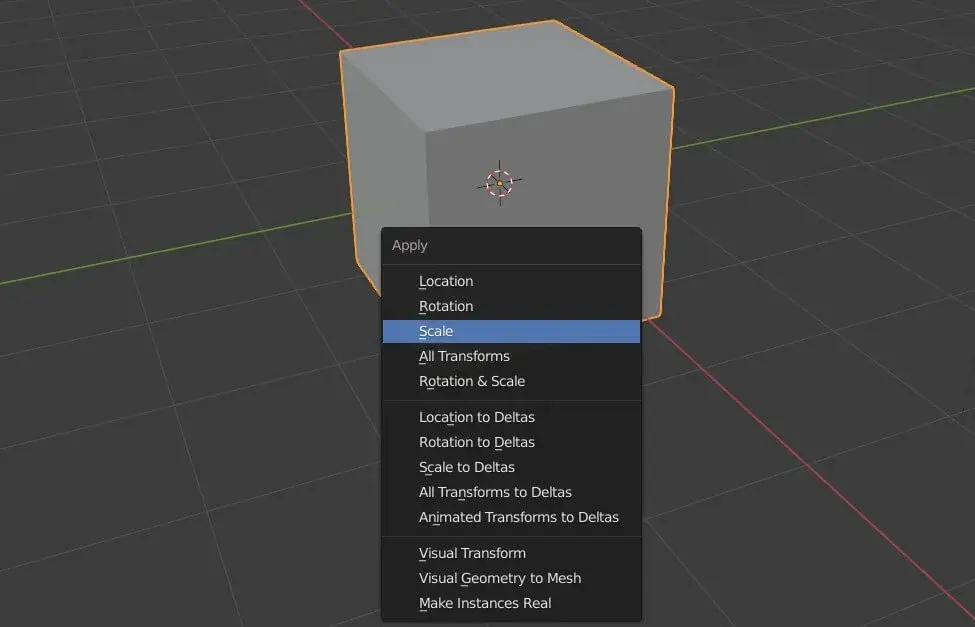
Task: Select the gray cube's top face
Action: pyautogui.click(x=507, y=75)
